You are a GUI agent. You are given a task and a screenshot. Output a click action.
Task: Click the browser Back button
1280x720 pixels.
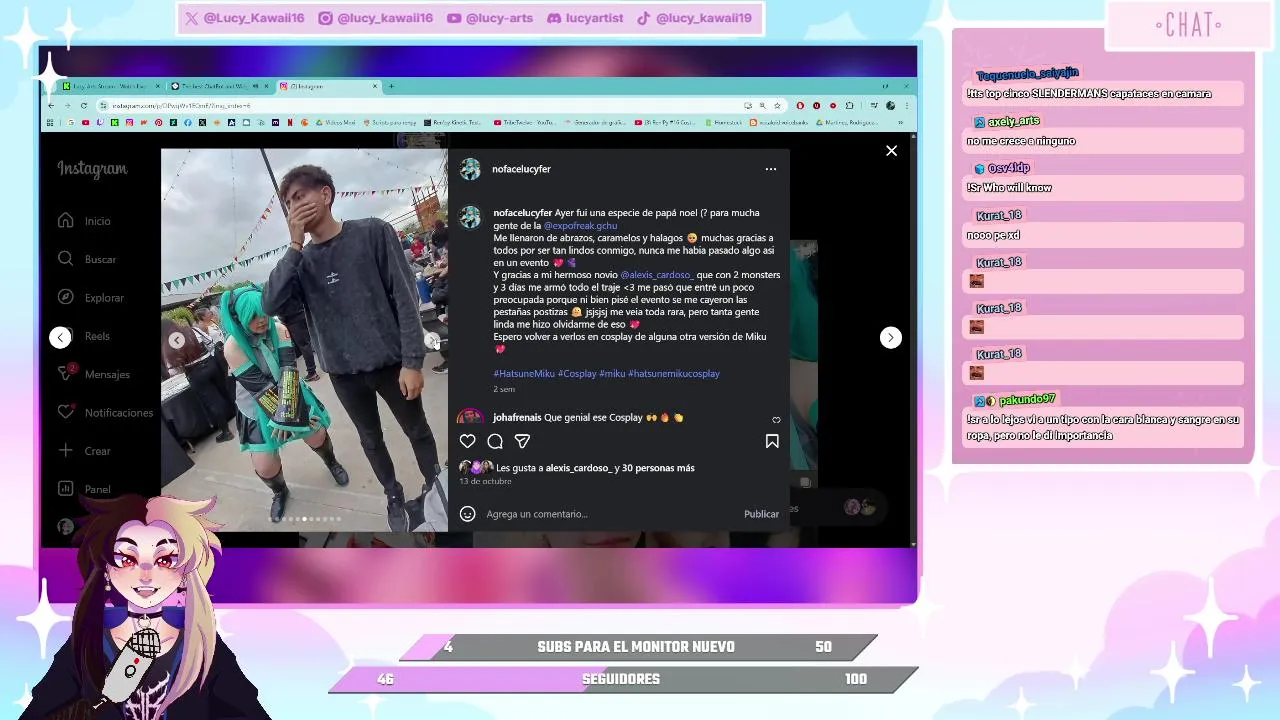[51, 106]
